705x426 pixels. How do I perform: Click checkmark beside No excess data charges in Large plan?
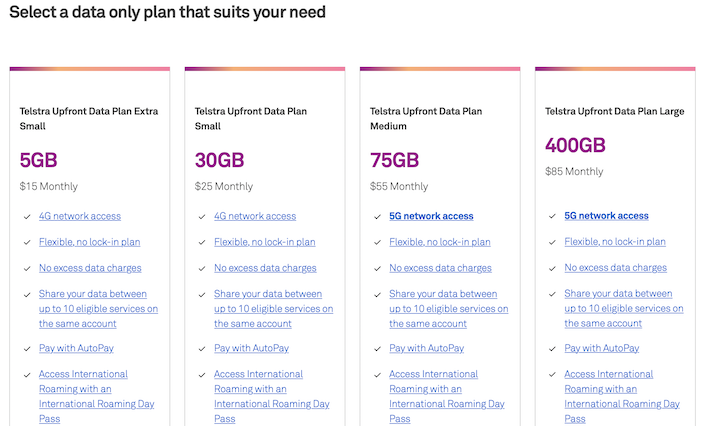pos(551,269)
